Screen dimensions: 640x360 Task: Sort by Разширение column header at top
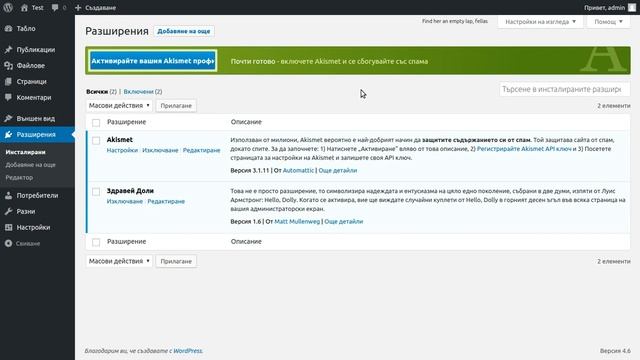pyautogui.click(x=126, y=122)
